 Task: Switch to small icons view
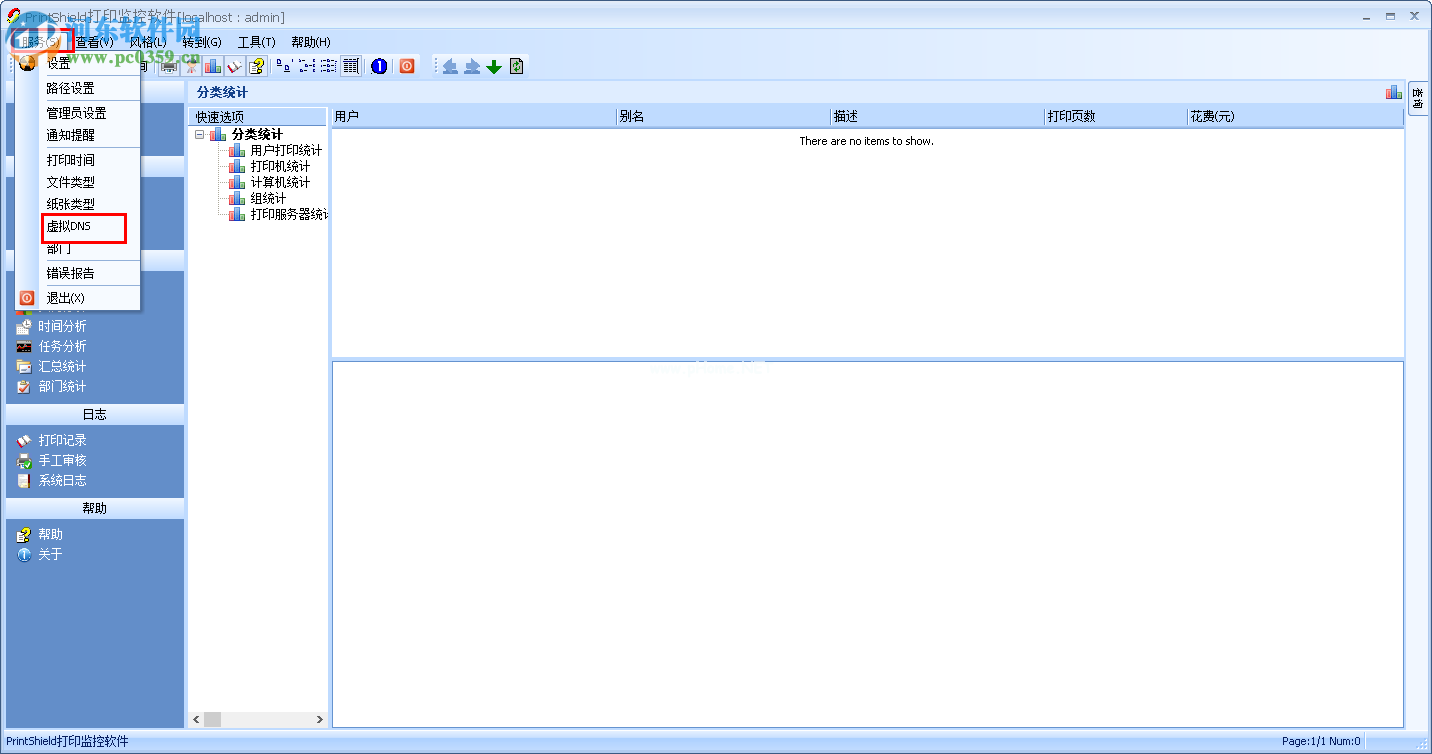307,66
